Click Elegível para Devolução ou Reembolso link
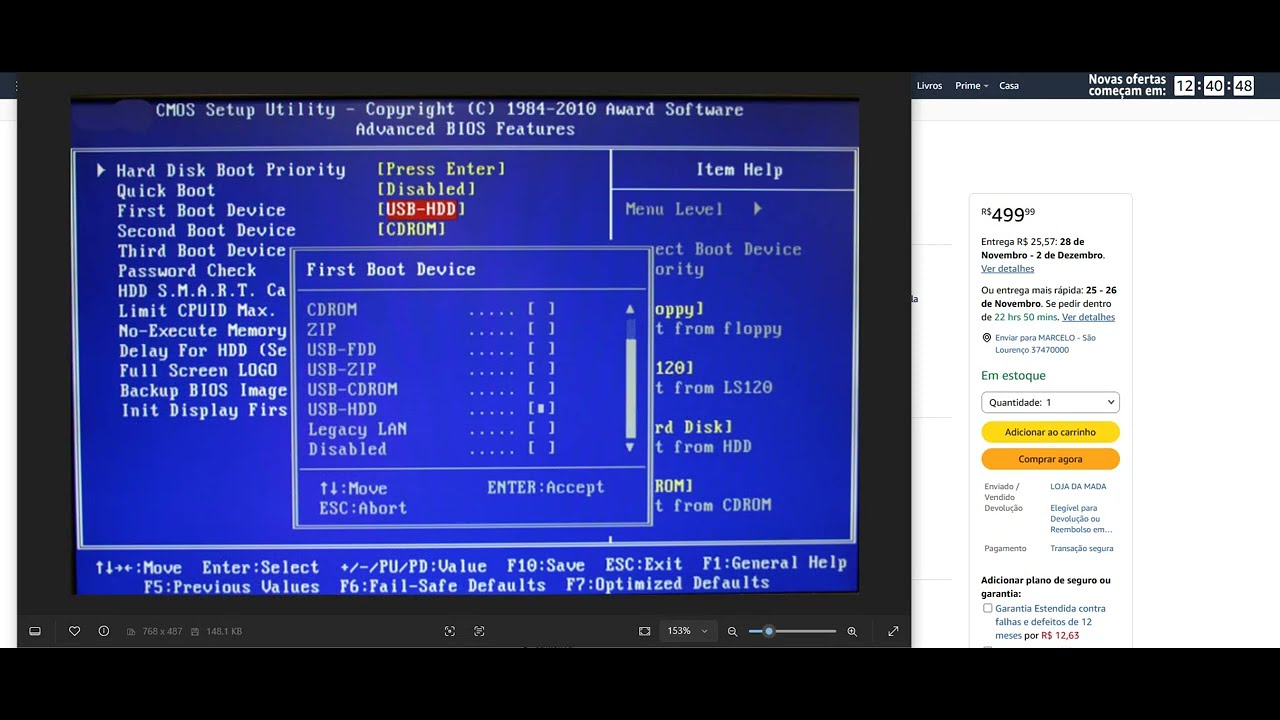 [1081, 519]
